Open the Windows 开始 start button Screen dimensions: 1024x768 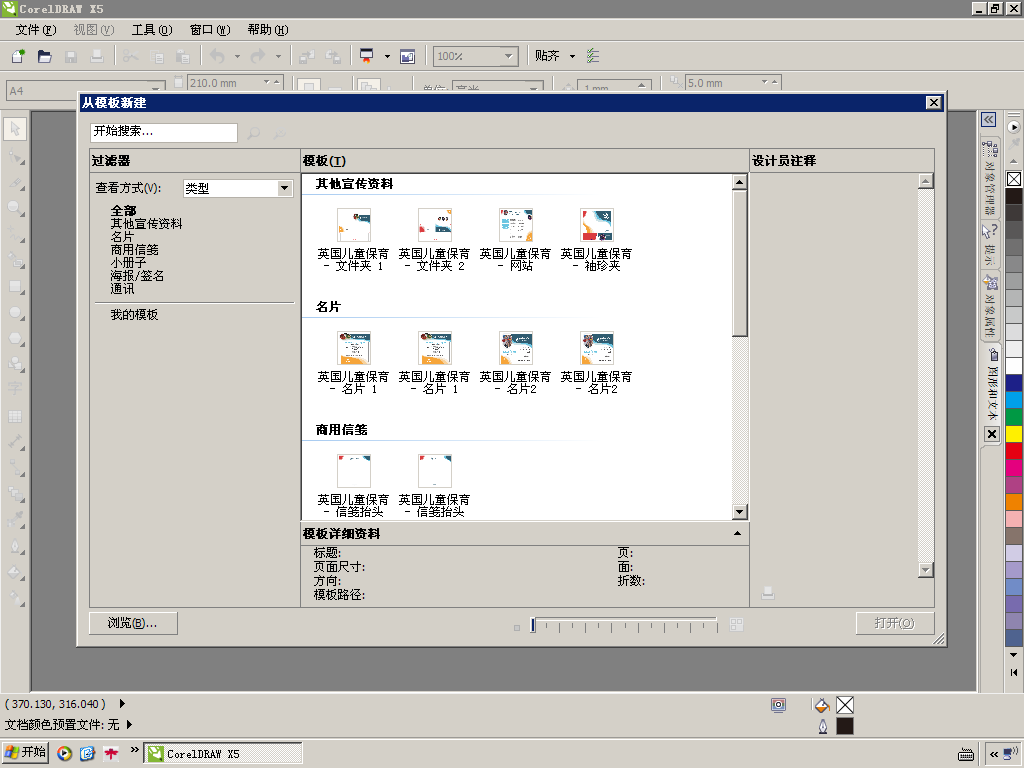pos(25,752)
